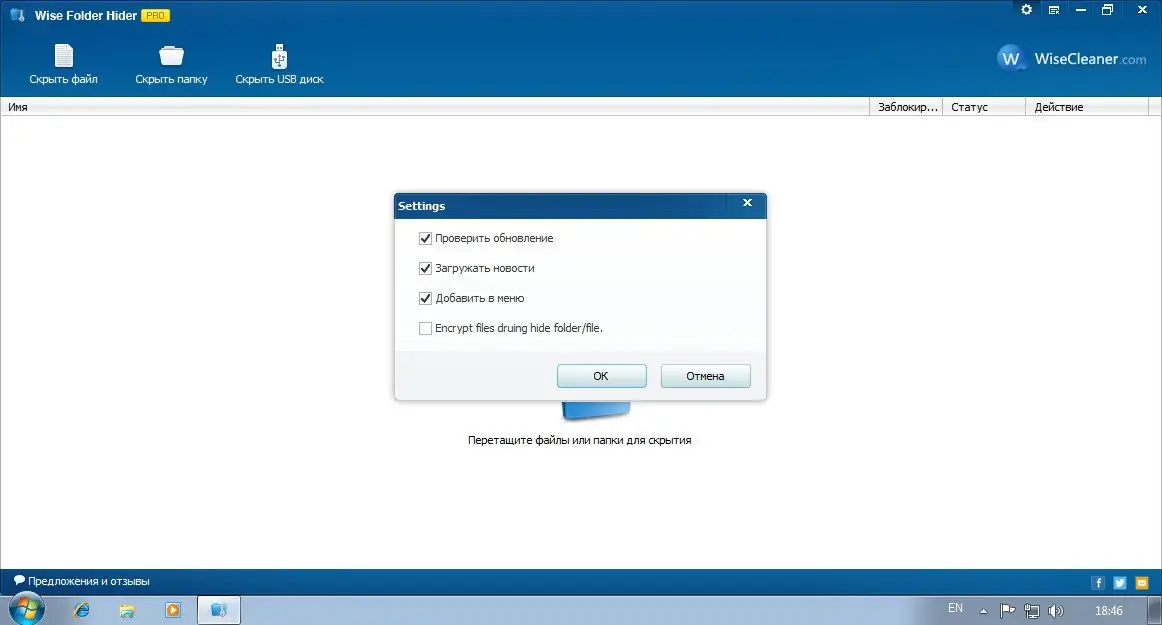This screenshot has height=625, width=1162.
Task: Click the Wise Folder Hider title bar logo
Action: pyautogui.click(x=18, y=15)
